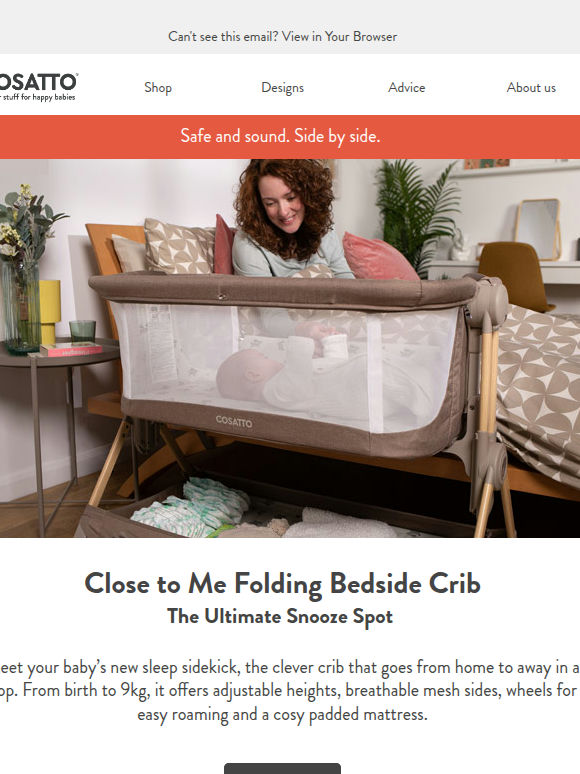Click the Cosatto label on the crib
580x774 pixels.
click(234, 421)
